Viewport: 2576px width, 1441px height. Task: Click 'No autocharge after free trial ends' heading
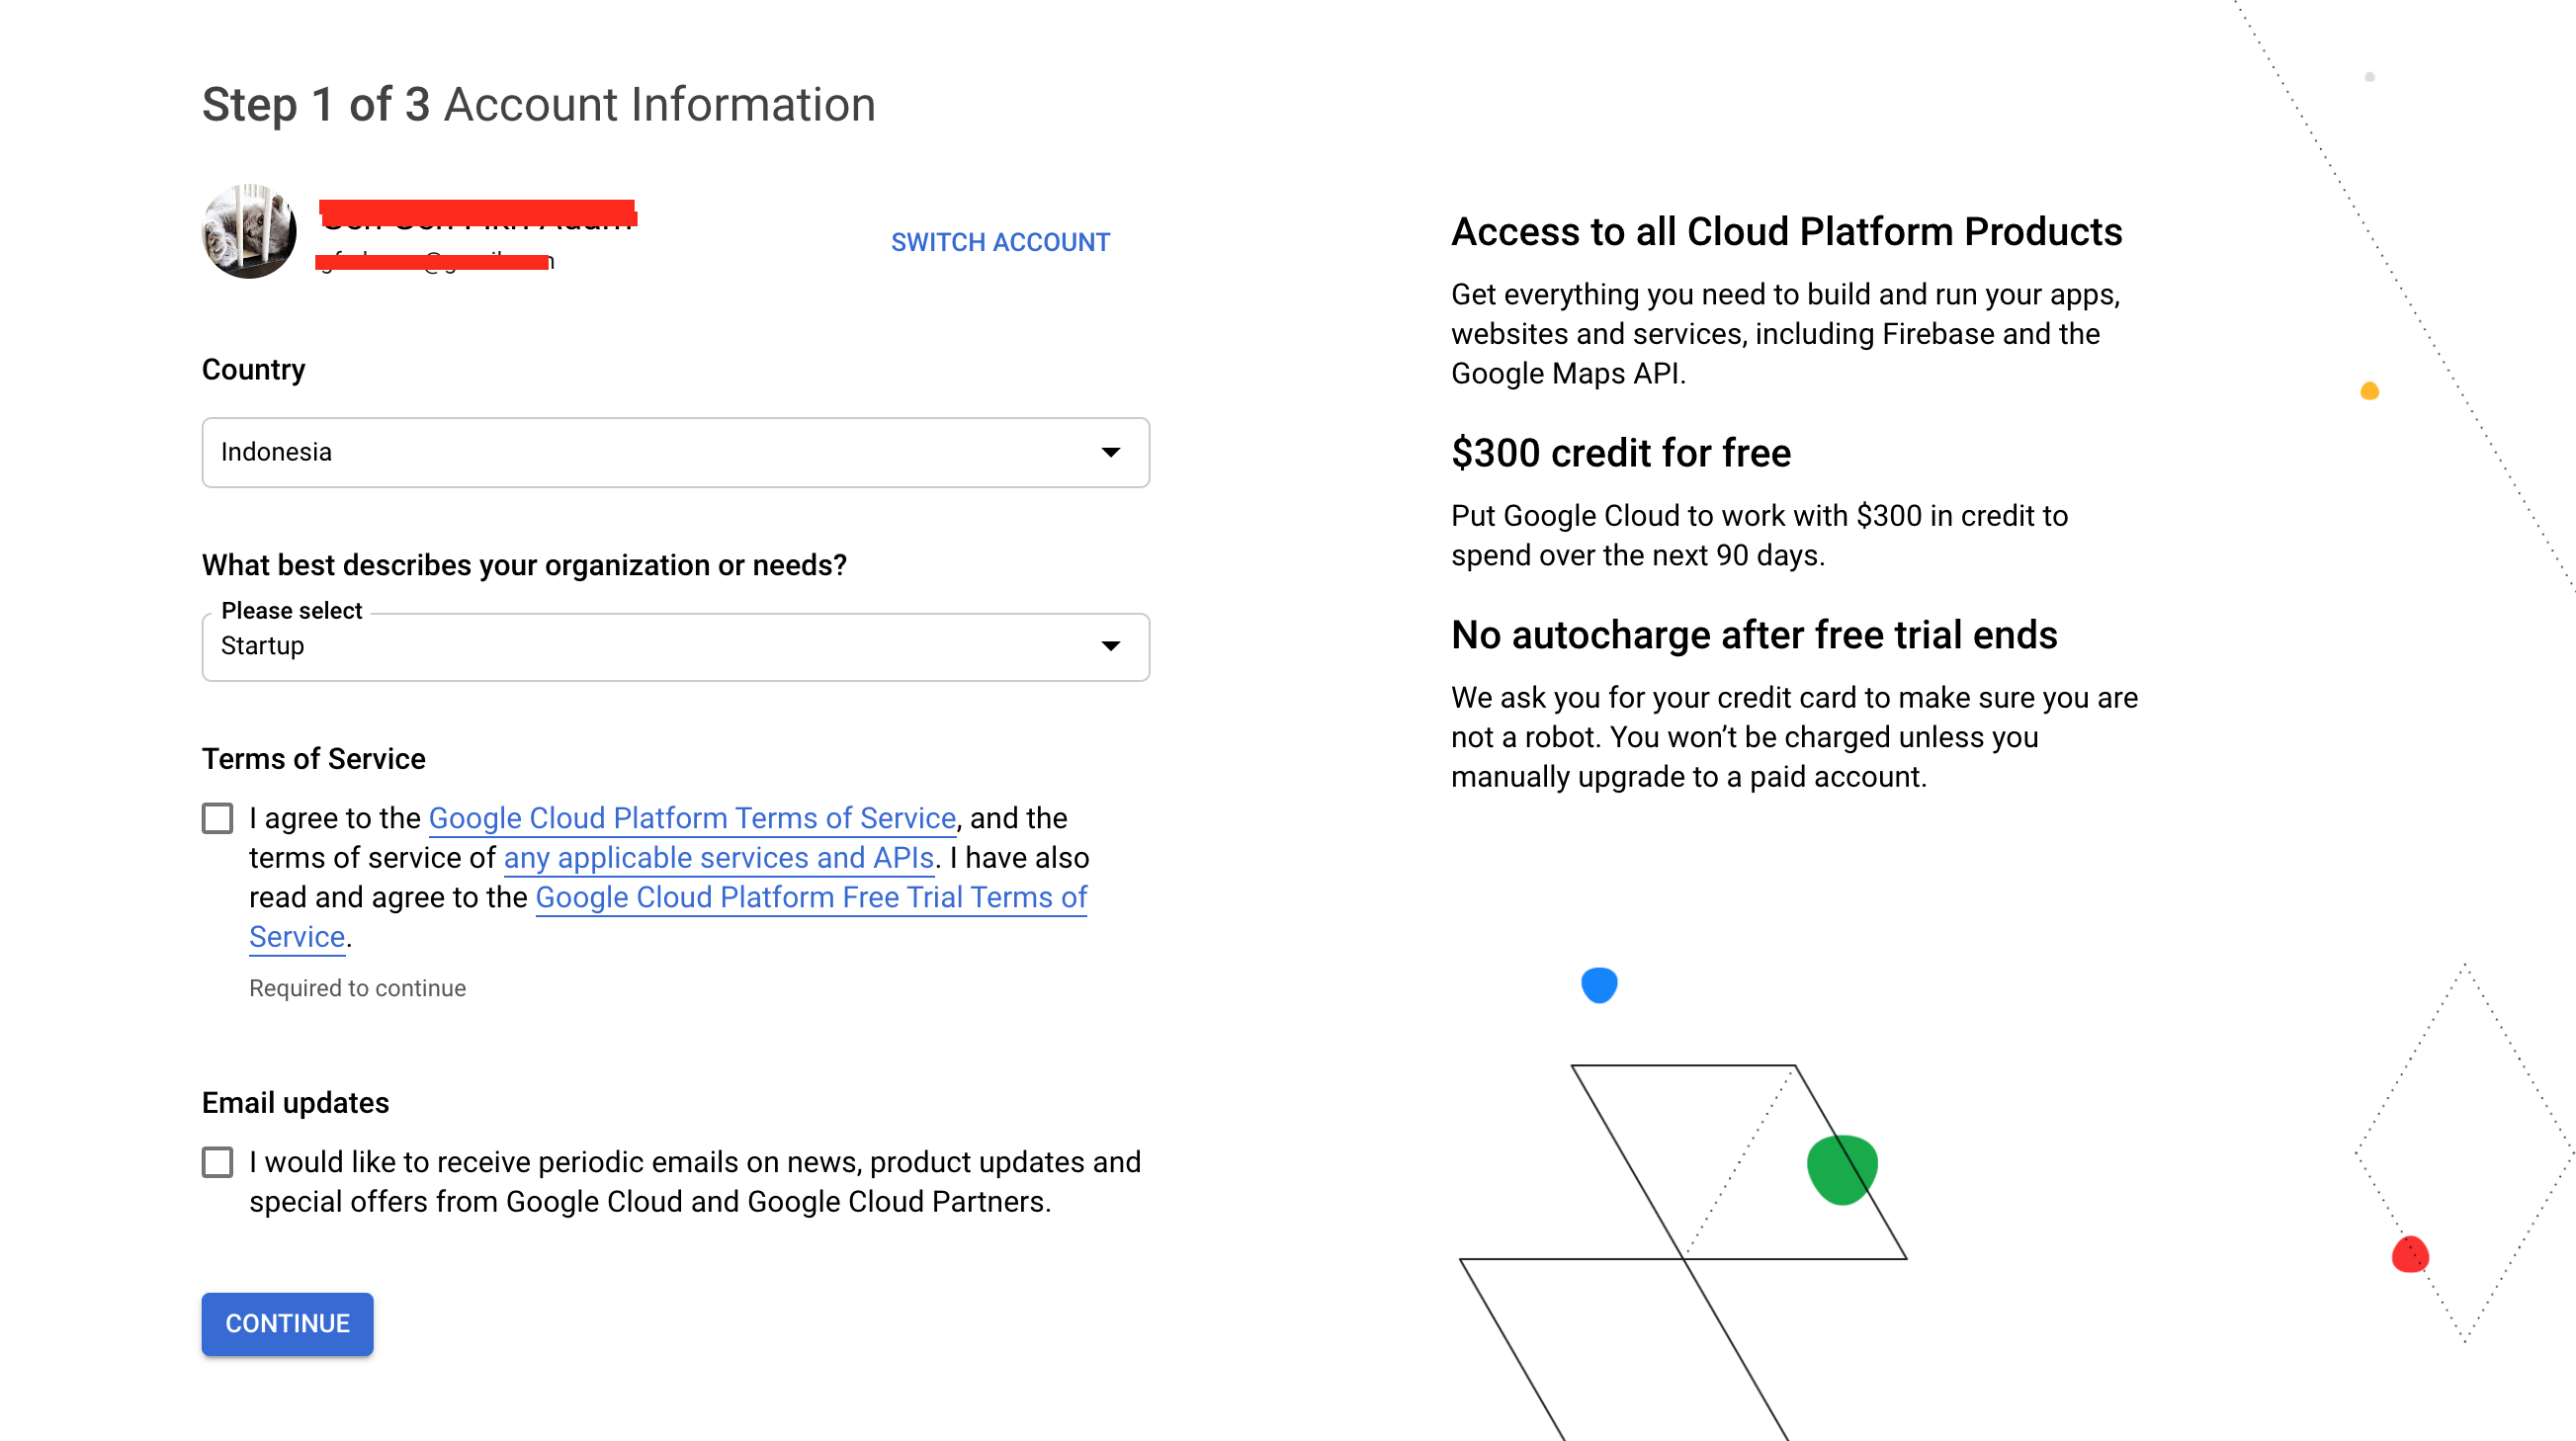tap(1754, 635)
